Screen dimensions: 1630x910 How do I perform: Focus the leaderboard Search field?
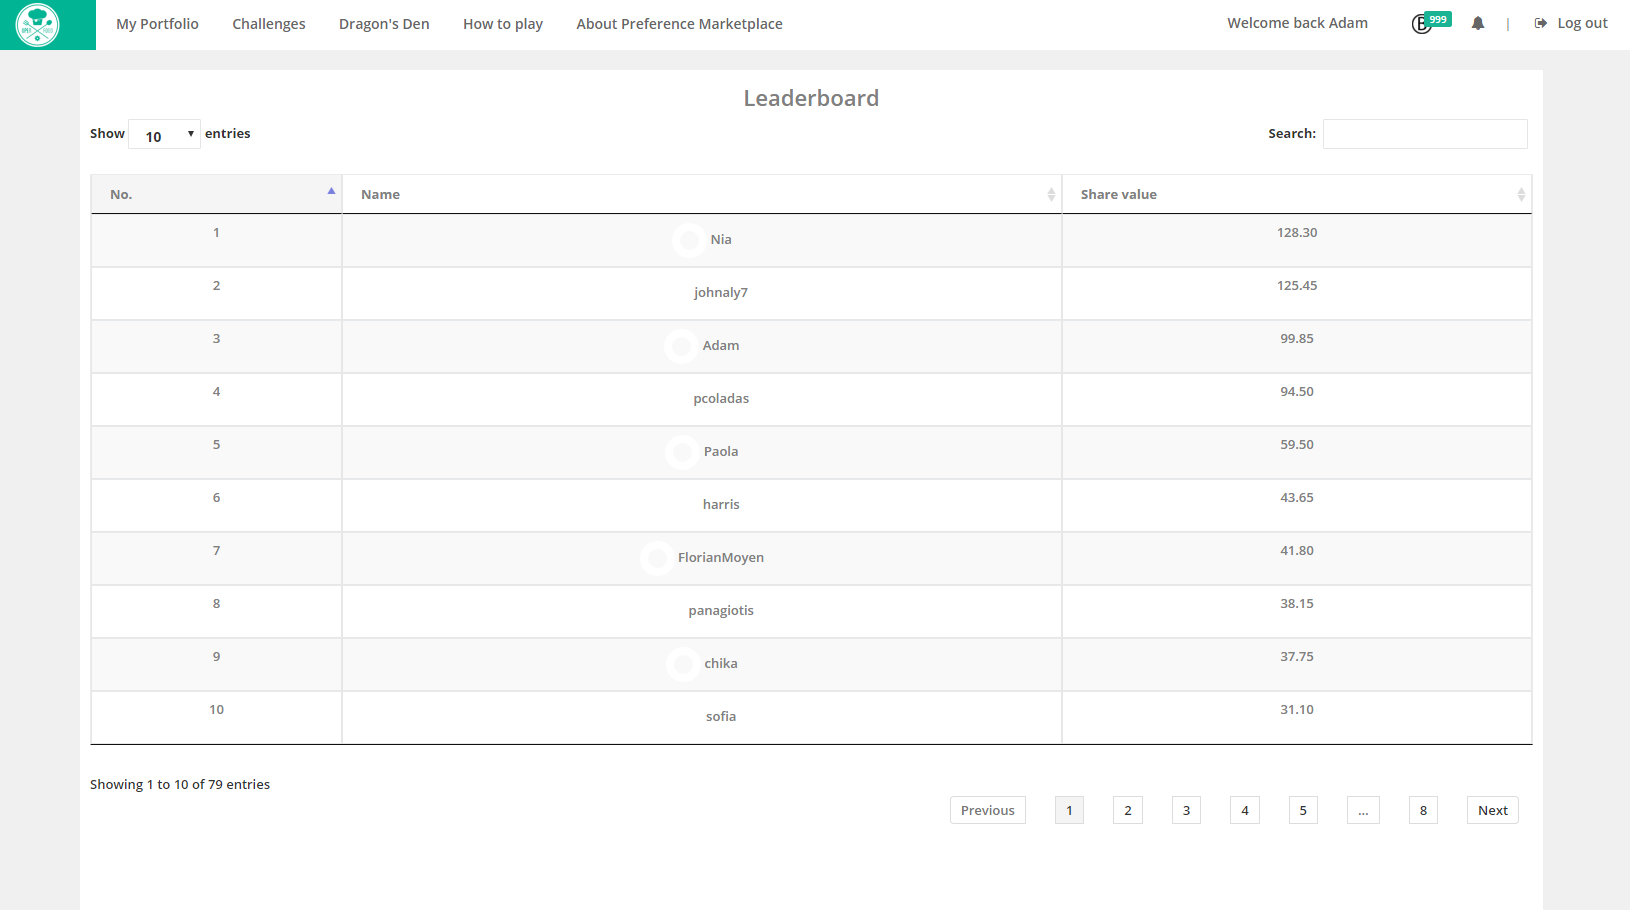(x=1425, y=134)
